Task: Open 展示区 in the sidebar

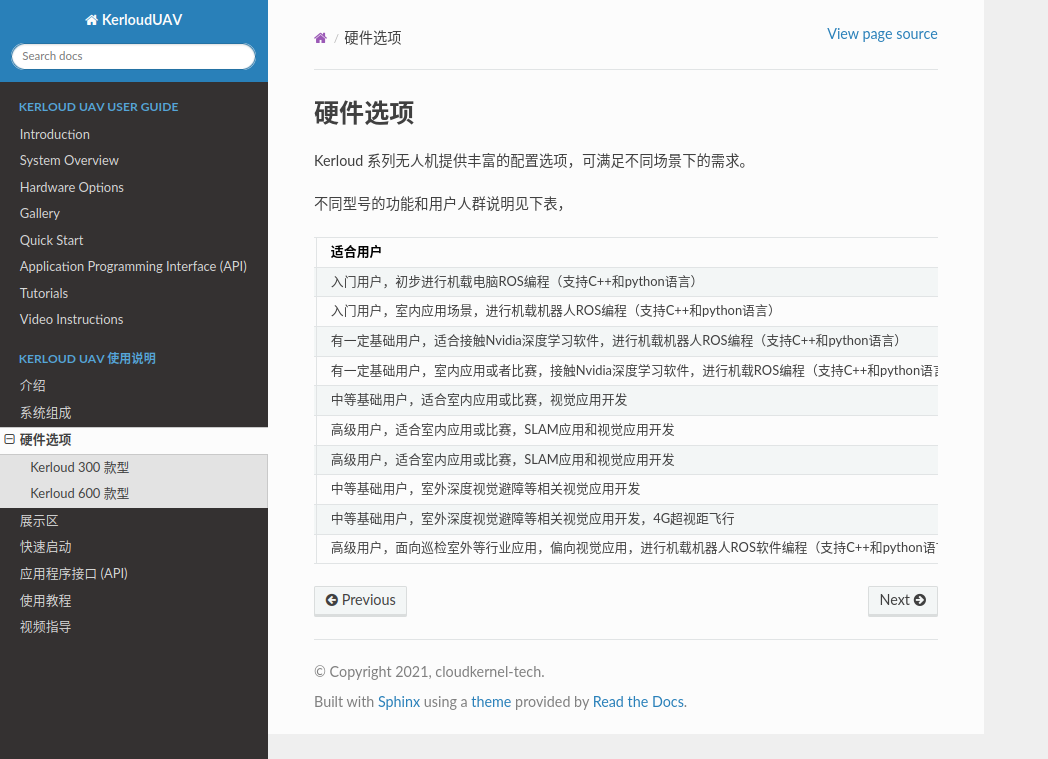Action: pyautogui.click(x=39, y=521)
